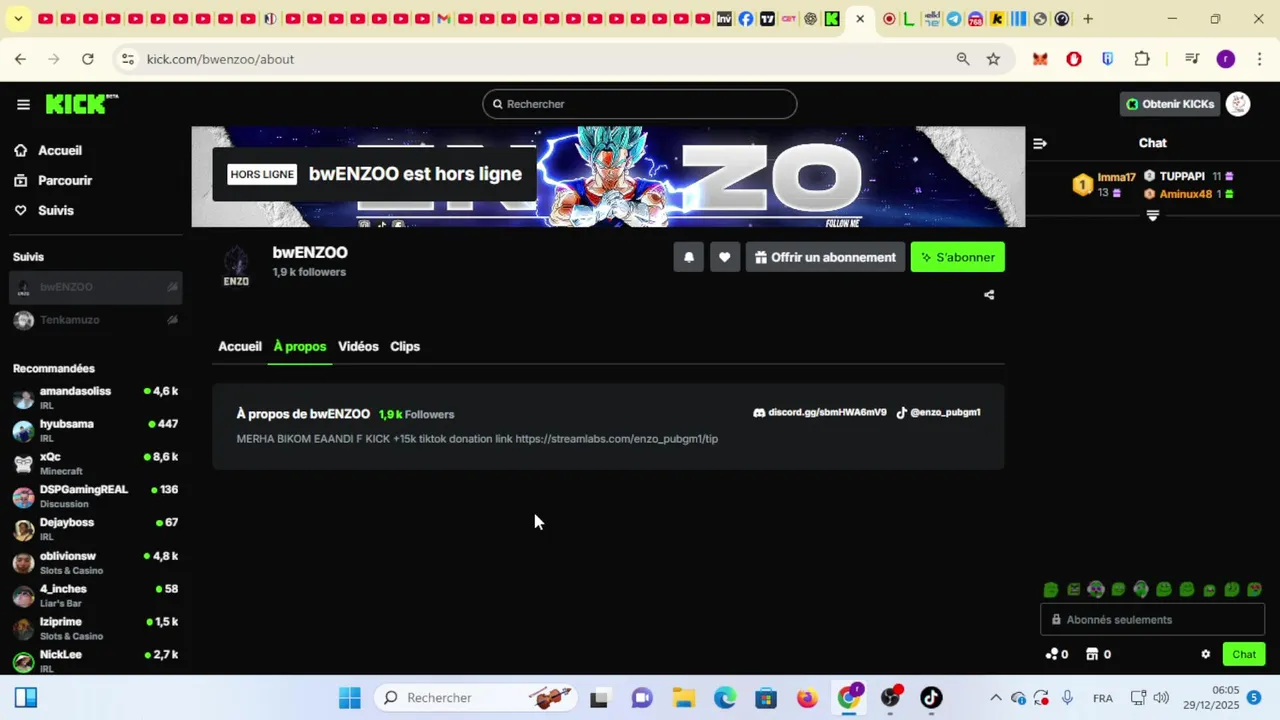Open the discord.gg/sbmHWA6mV9 link
This screenshot has width=1280, height=720.
click(820, 412)
